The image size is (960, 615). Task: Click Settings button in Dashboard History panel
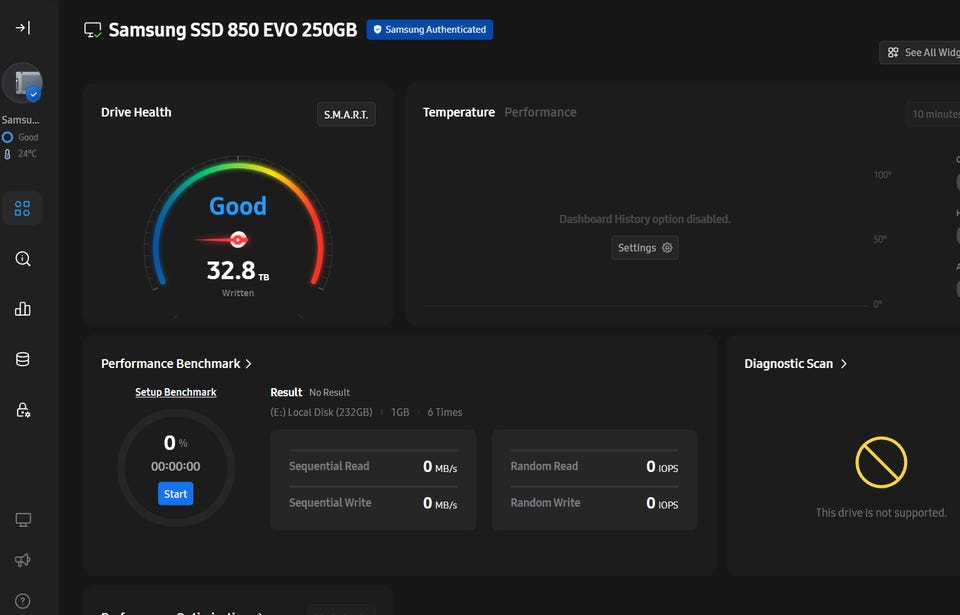coord(644,248)
